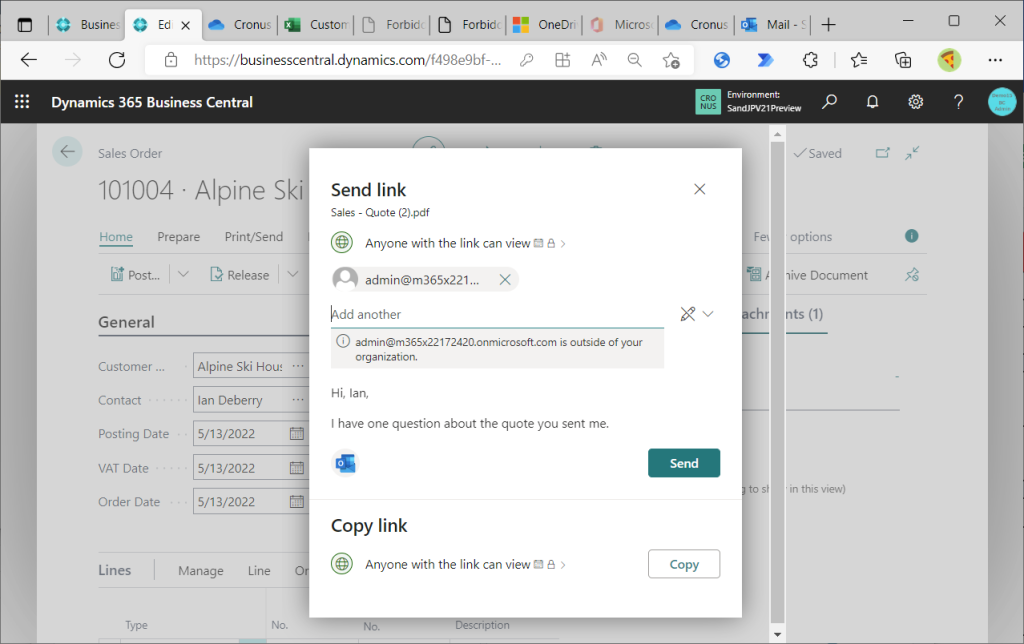Open the browser Settings and more menu

click(995, 60)
